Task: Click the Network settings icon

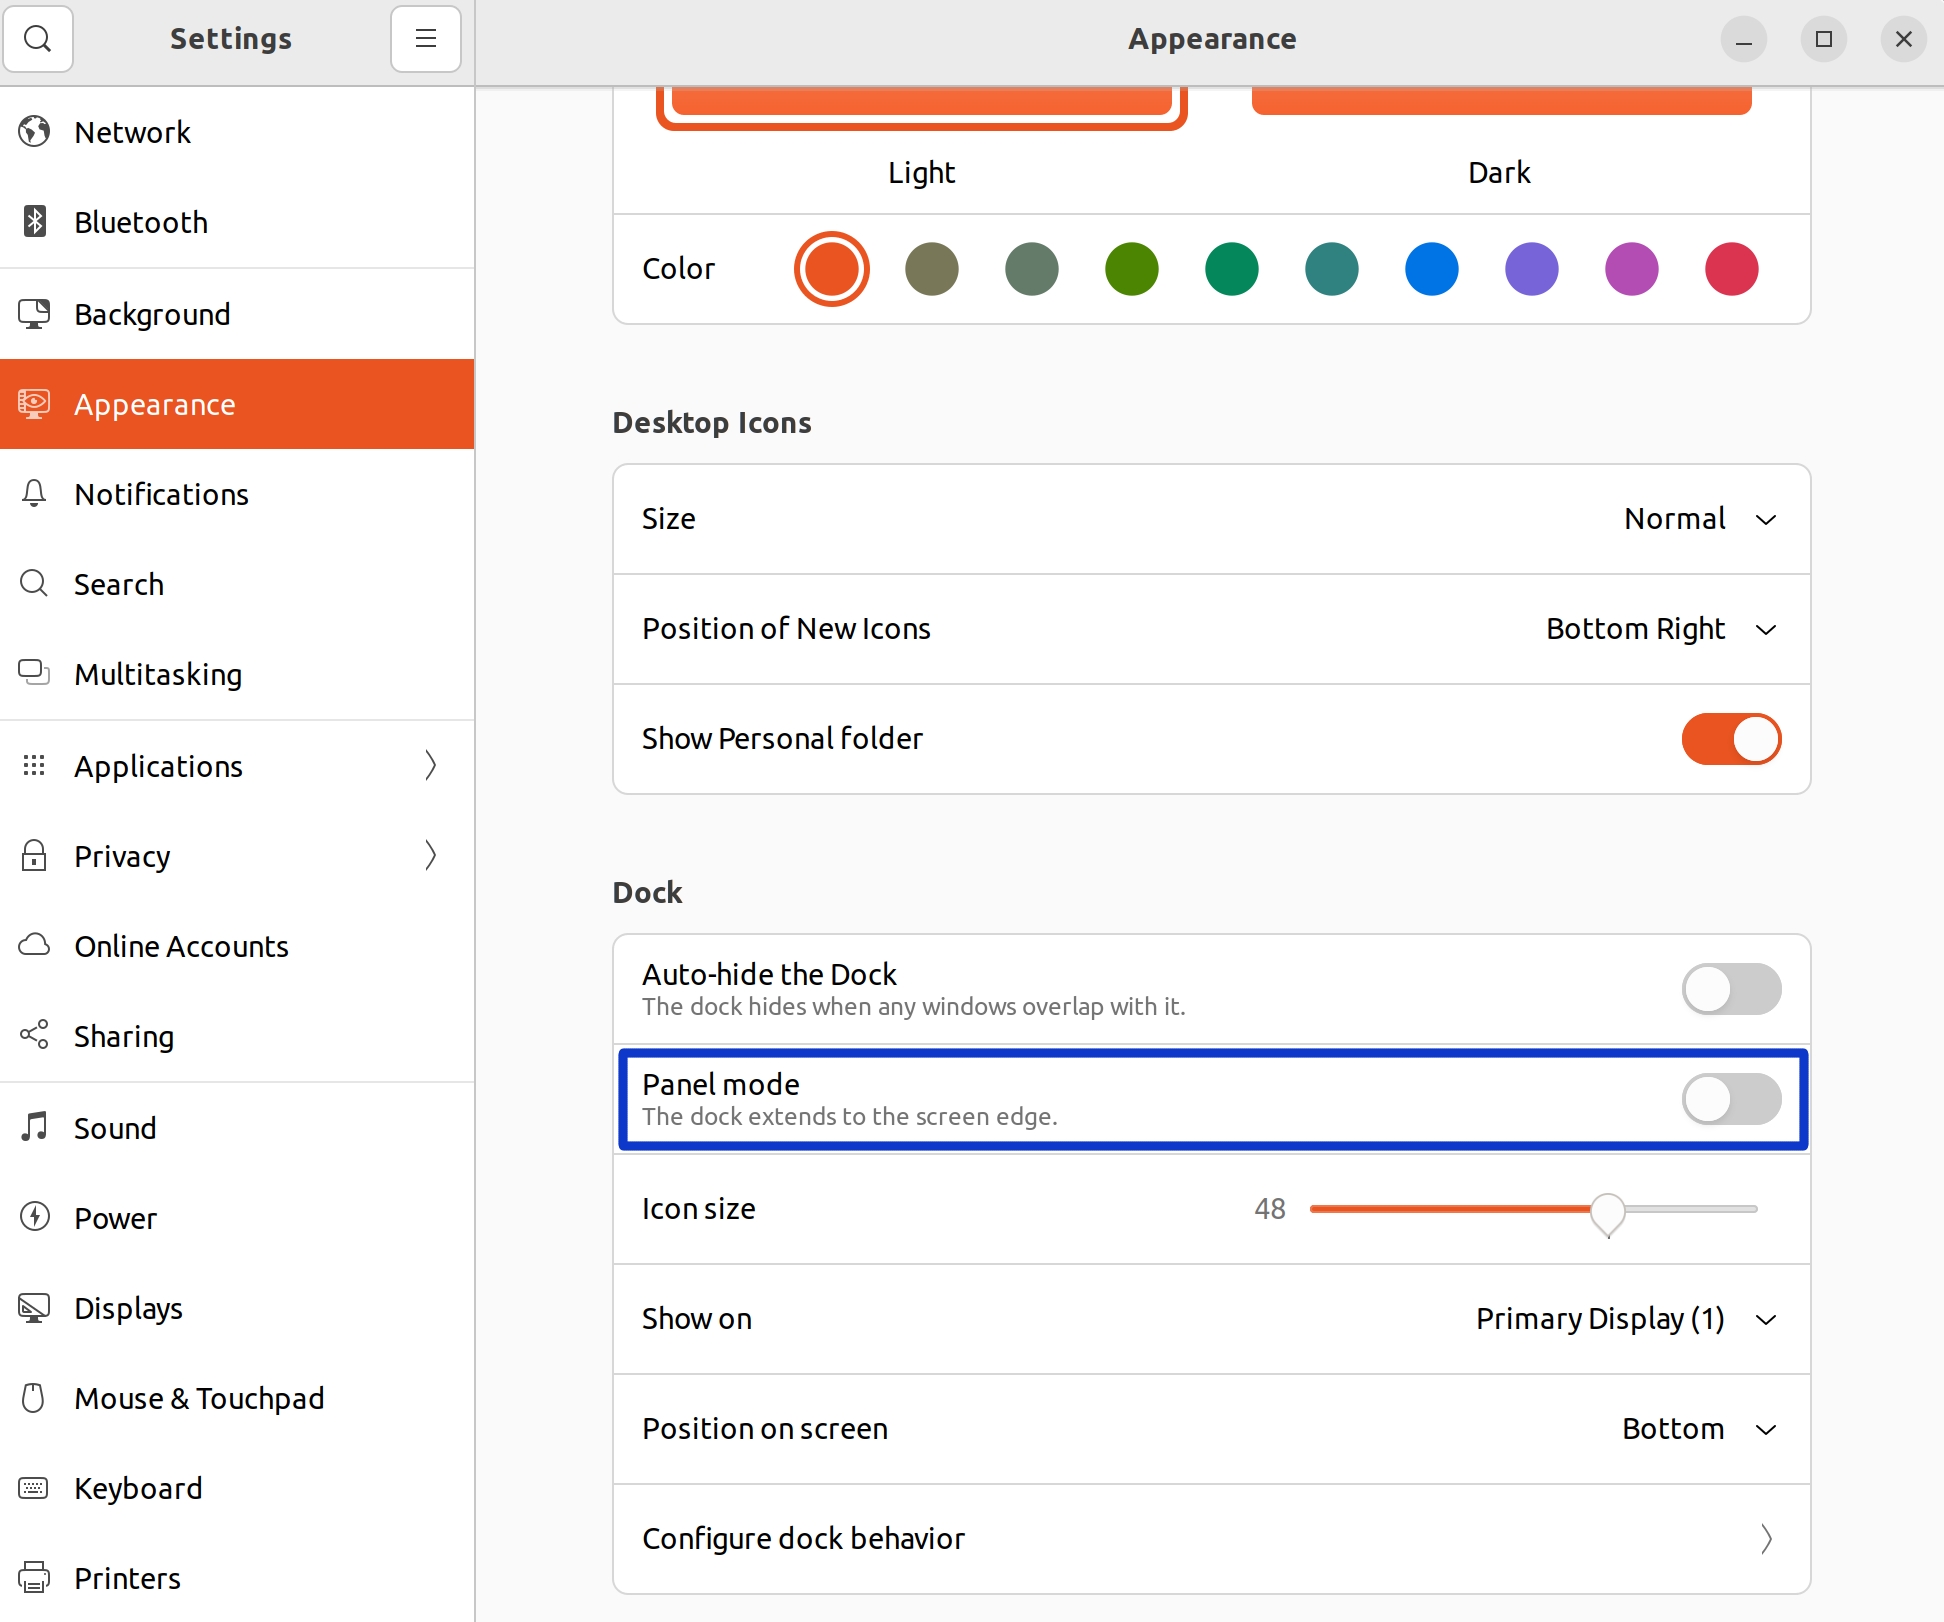Action: [37, 132]
